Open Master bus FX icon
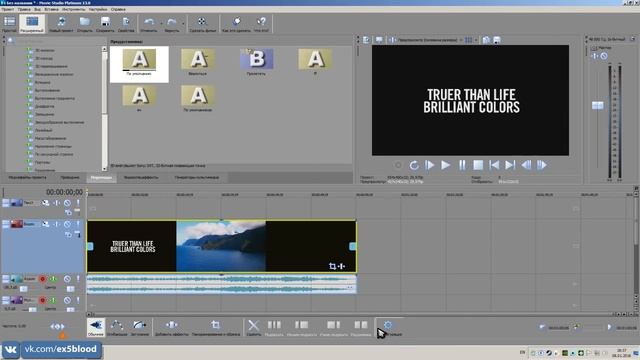Viewport: 640px width, 360px height. [595, 56]
